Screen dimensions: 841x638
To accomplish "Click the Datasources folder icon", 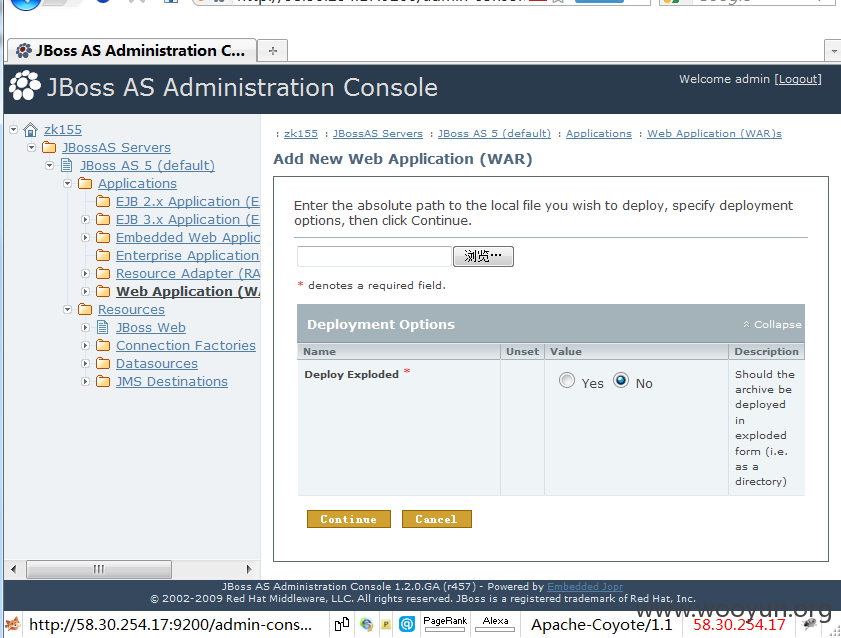I will [103, 363].
